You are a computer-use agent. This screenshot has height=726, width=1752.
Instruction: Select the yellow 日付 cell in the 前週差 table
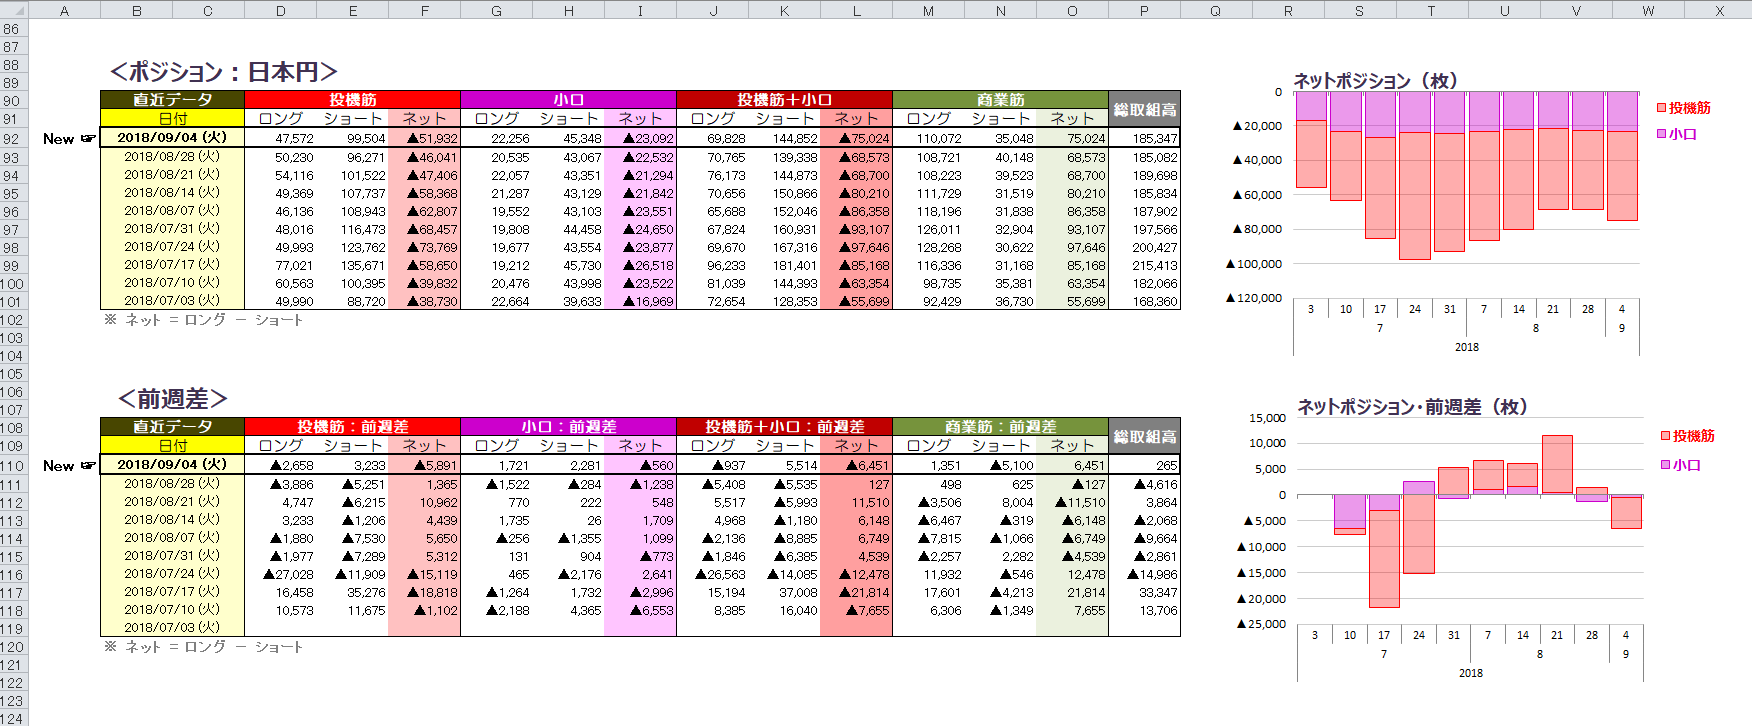point(172,445)
